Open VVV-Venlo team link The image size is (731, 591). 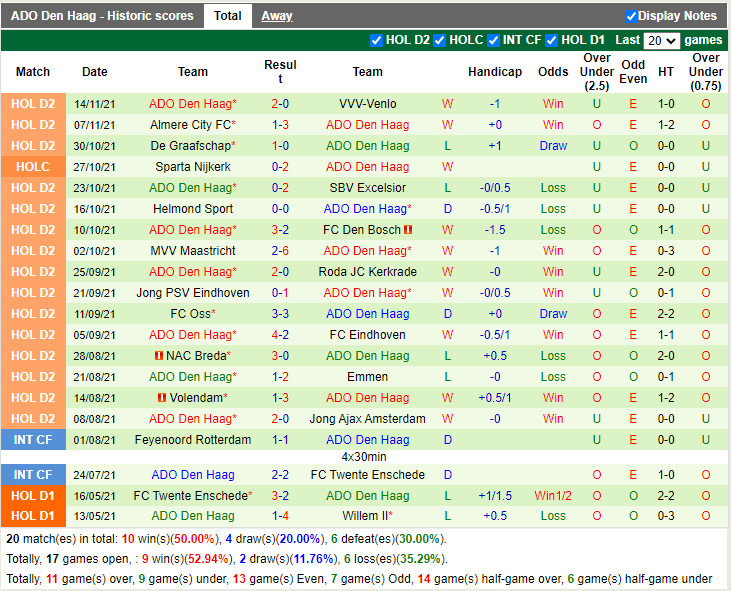pyautogui.click(x=367, y=104)
